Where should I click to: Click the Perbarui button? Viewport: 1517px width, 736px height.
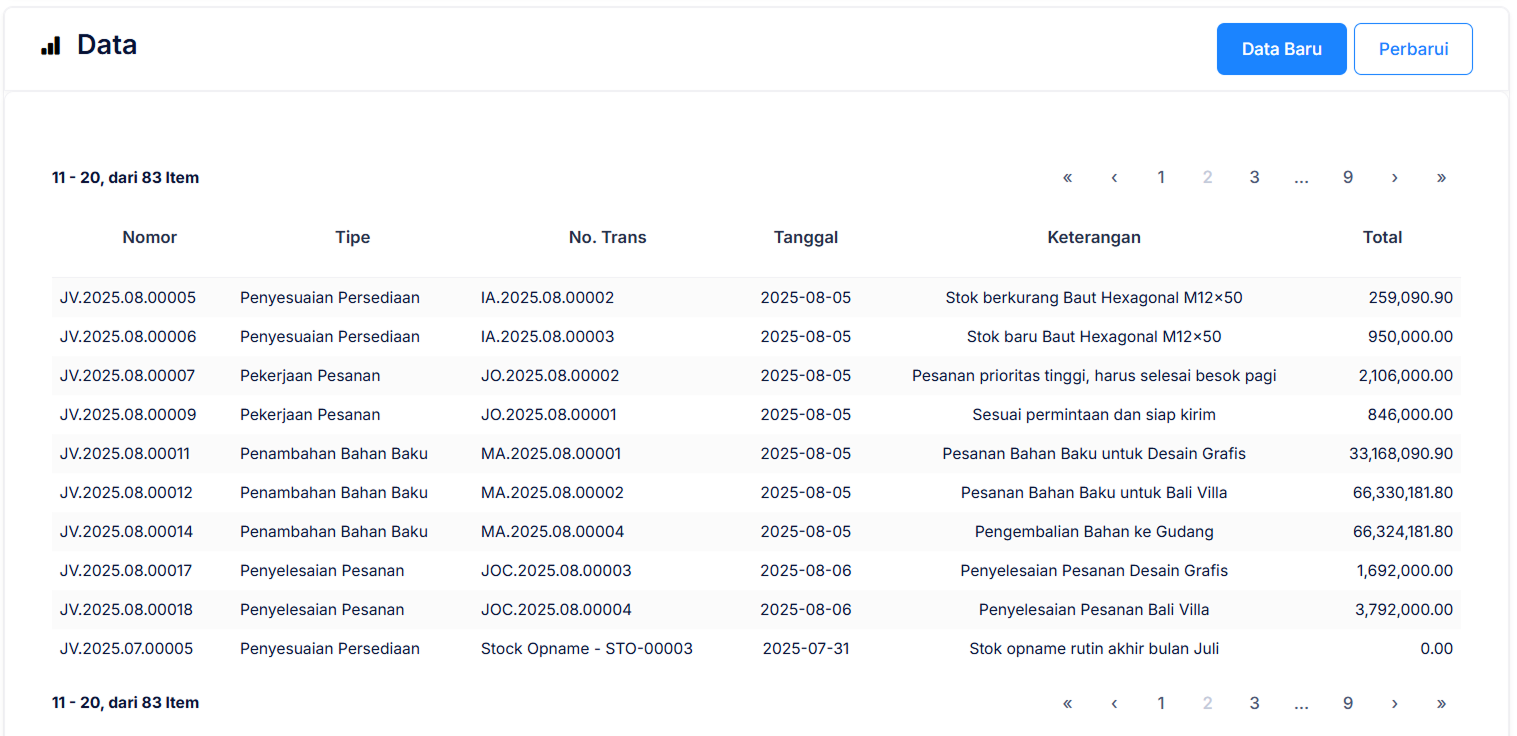click(1412, 49)
